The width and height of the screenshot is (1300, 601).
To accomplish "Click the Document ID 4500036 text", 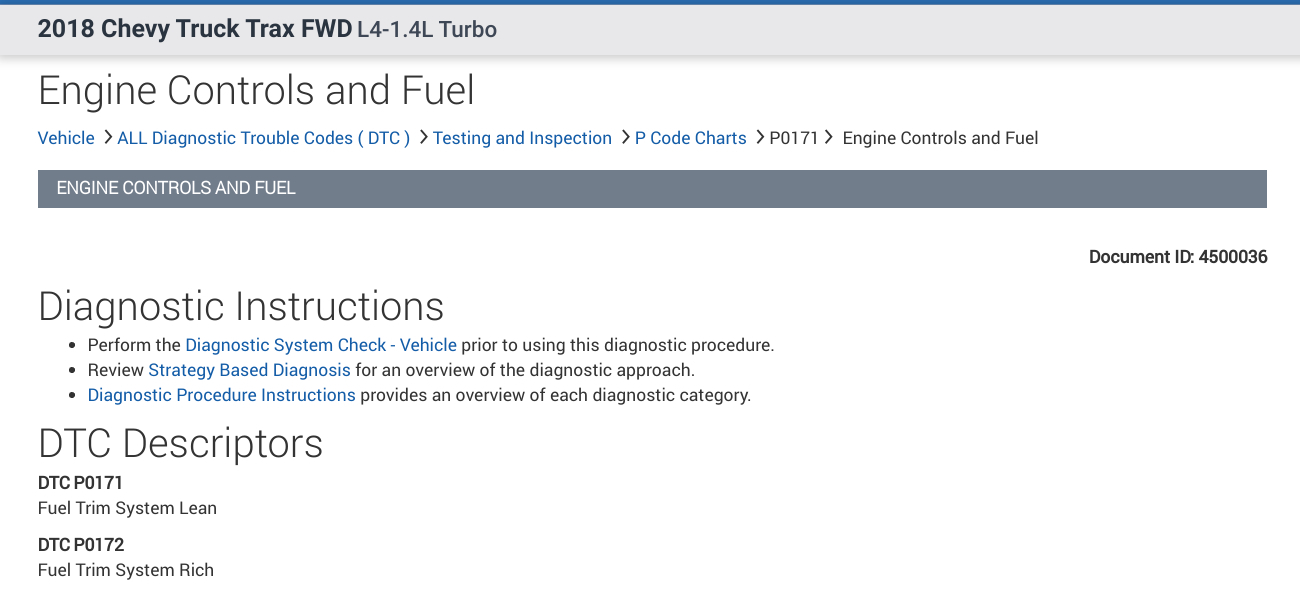I will 1178,257.
